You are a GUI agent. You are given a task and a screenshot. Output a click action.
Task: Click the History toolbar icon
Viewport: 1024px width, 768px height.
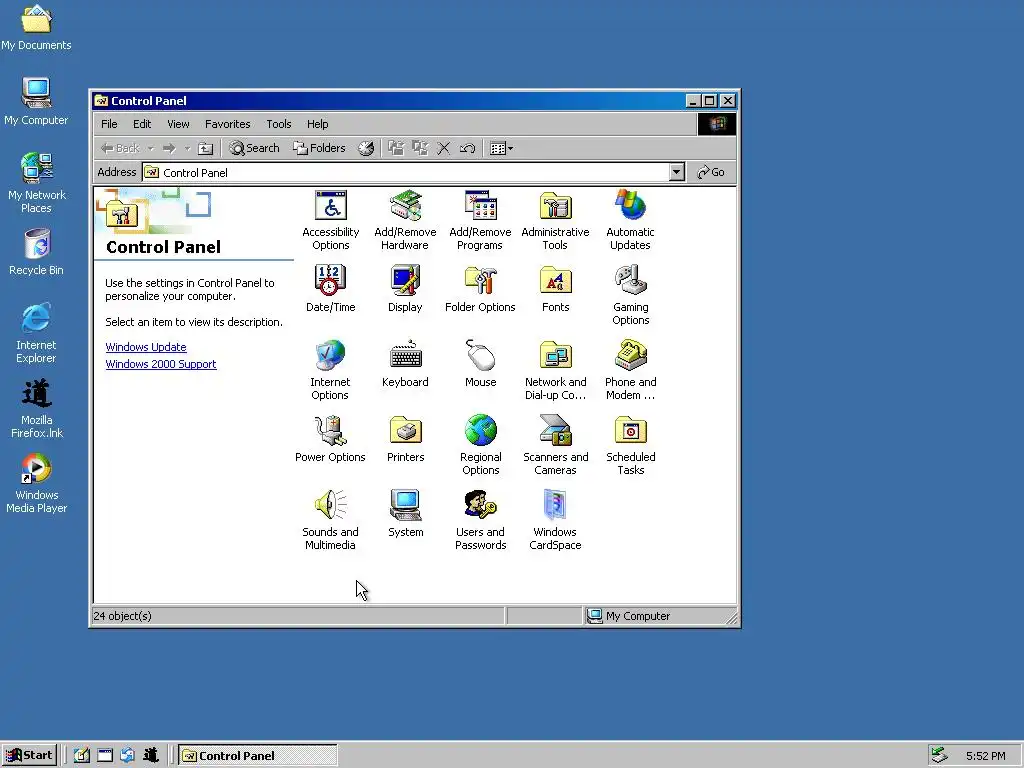(366, 148)
